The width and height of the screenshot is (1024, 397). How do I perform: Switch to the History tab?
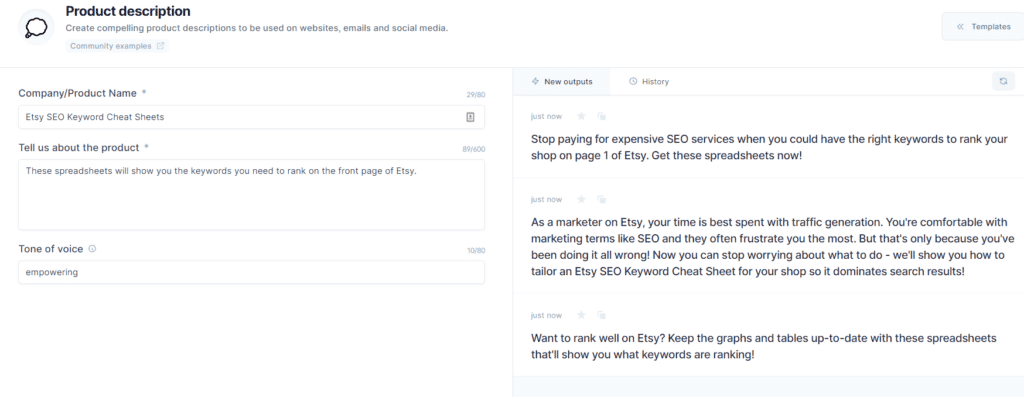648,82
